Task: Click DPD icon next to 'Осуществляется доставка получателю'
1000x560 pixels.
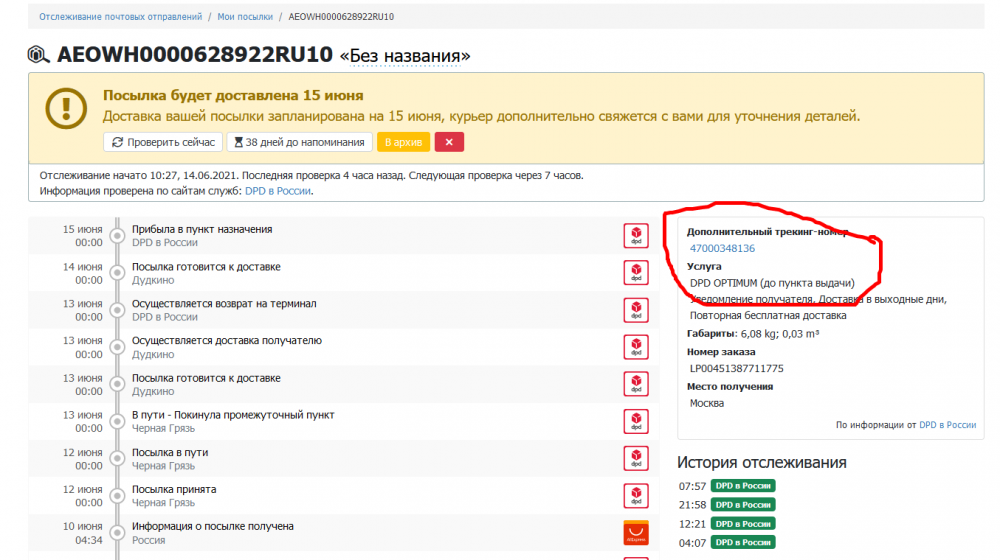Action: click(635, 347)
